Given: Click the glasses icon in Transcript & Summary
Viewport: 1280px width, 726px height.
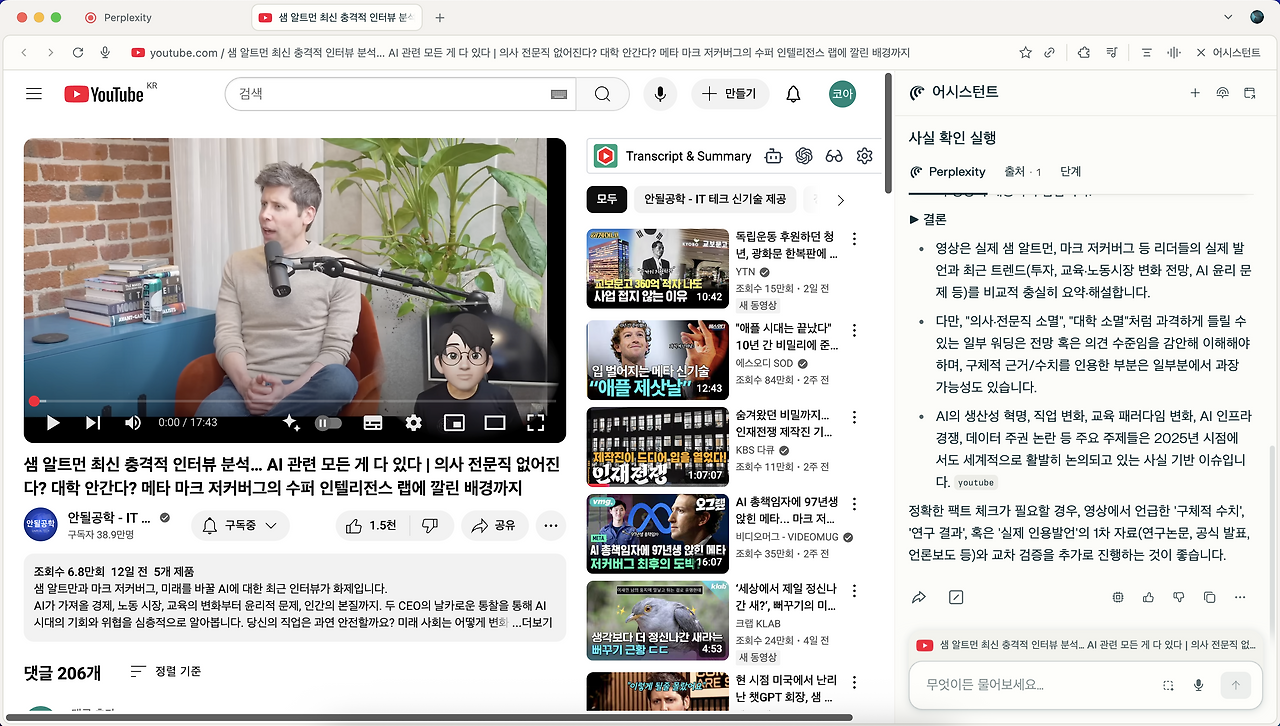Looking at the screenshot, I should [x=834, y=156].
